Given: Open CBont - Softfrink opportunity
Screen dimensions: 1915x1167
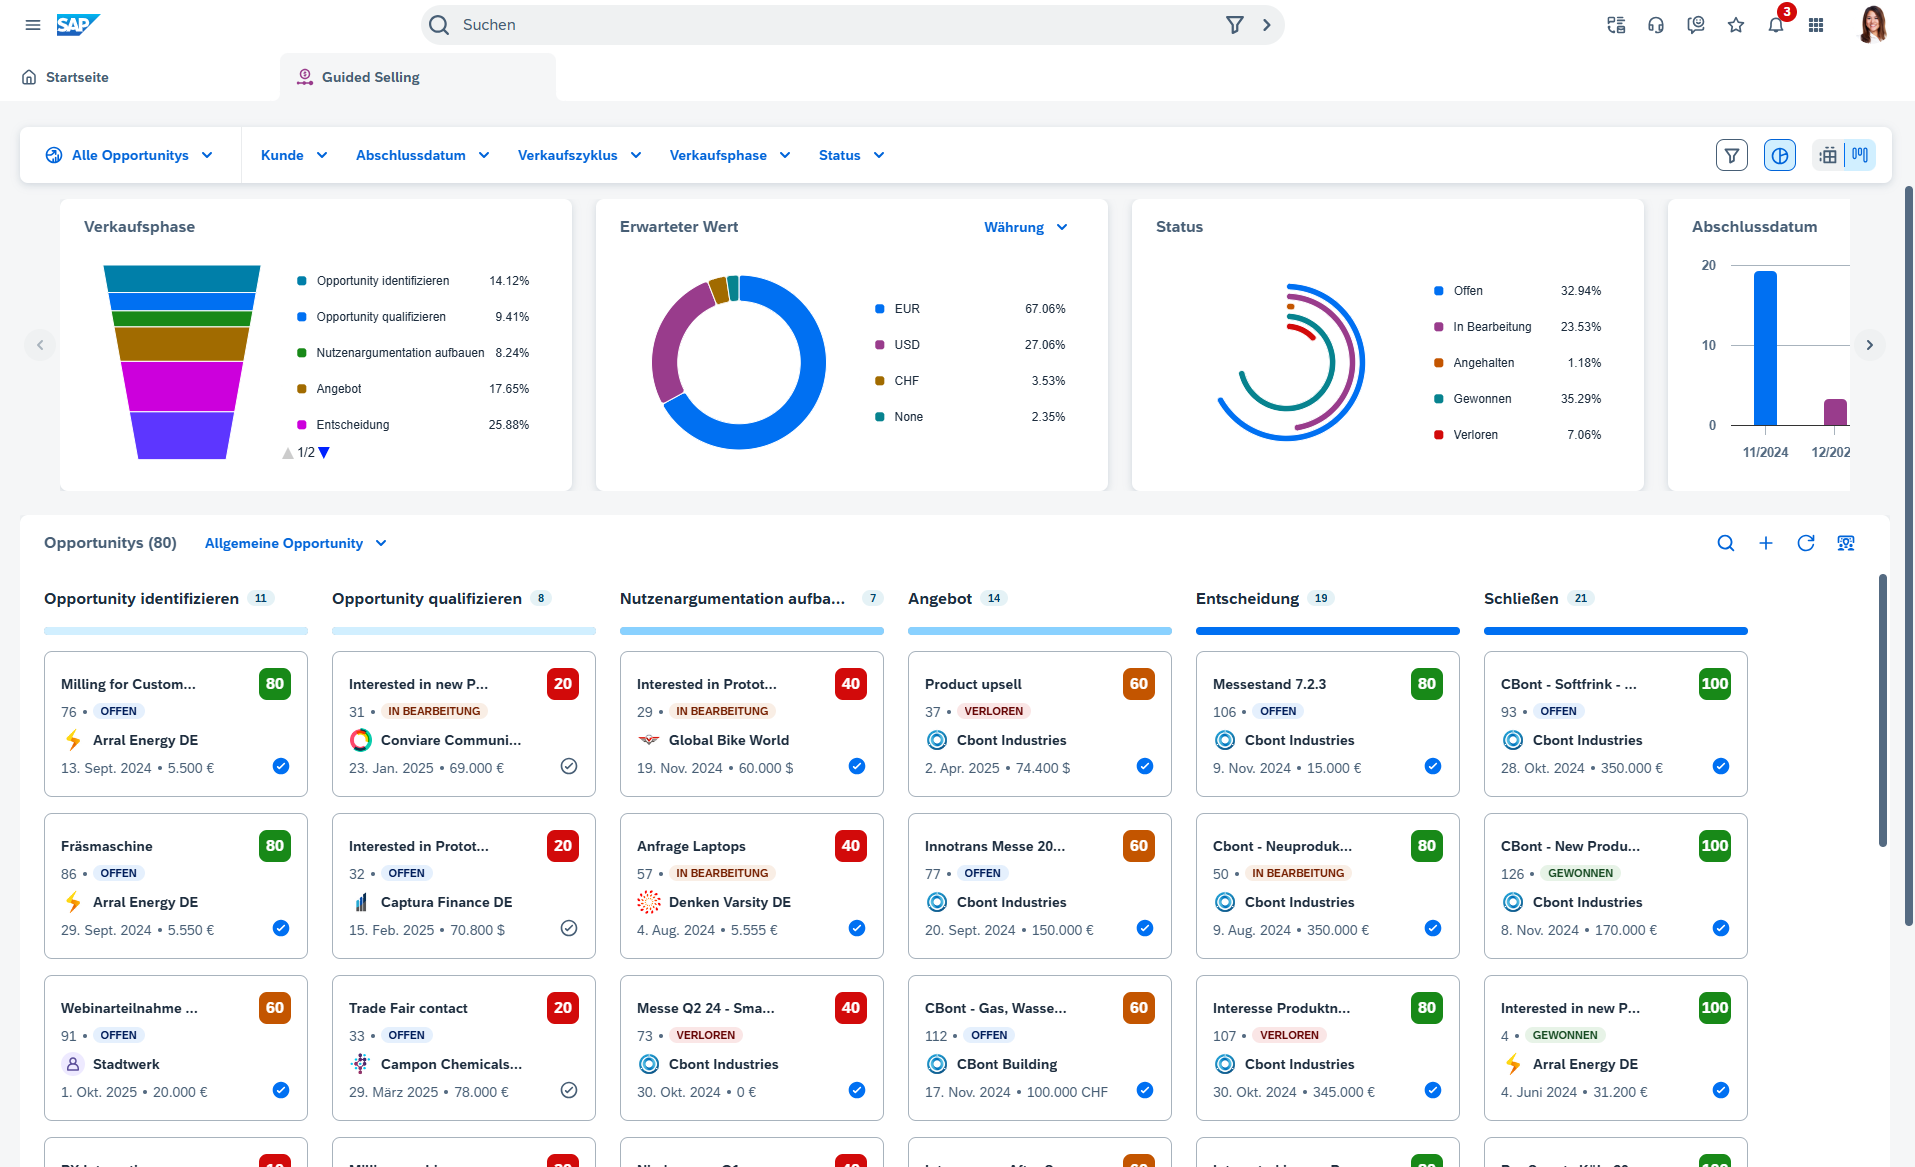Looking at the screenshot, I should pos(1569,684).
